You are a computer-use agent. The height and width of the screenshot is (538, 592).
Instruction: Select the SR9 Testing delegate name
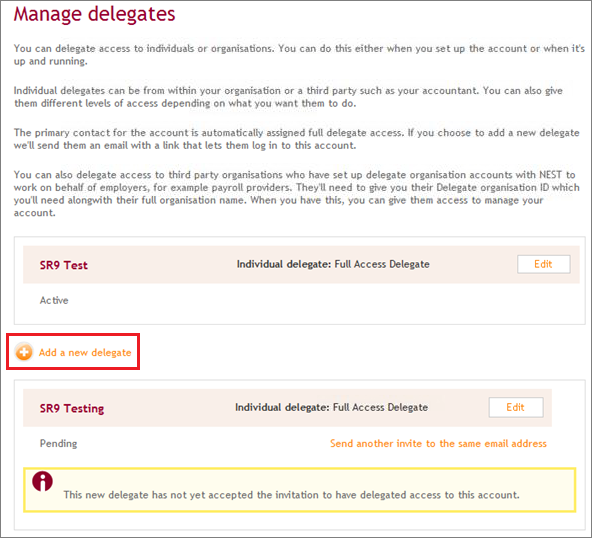click(x=72, y=409)
